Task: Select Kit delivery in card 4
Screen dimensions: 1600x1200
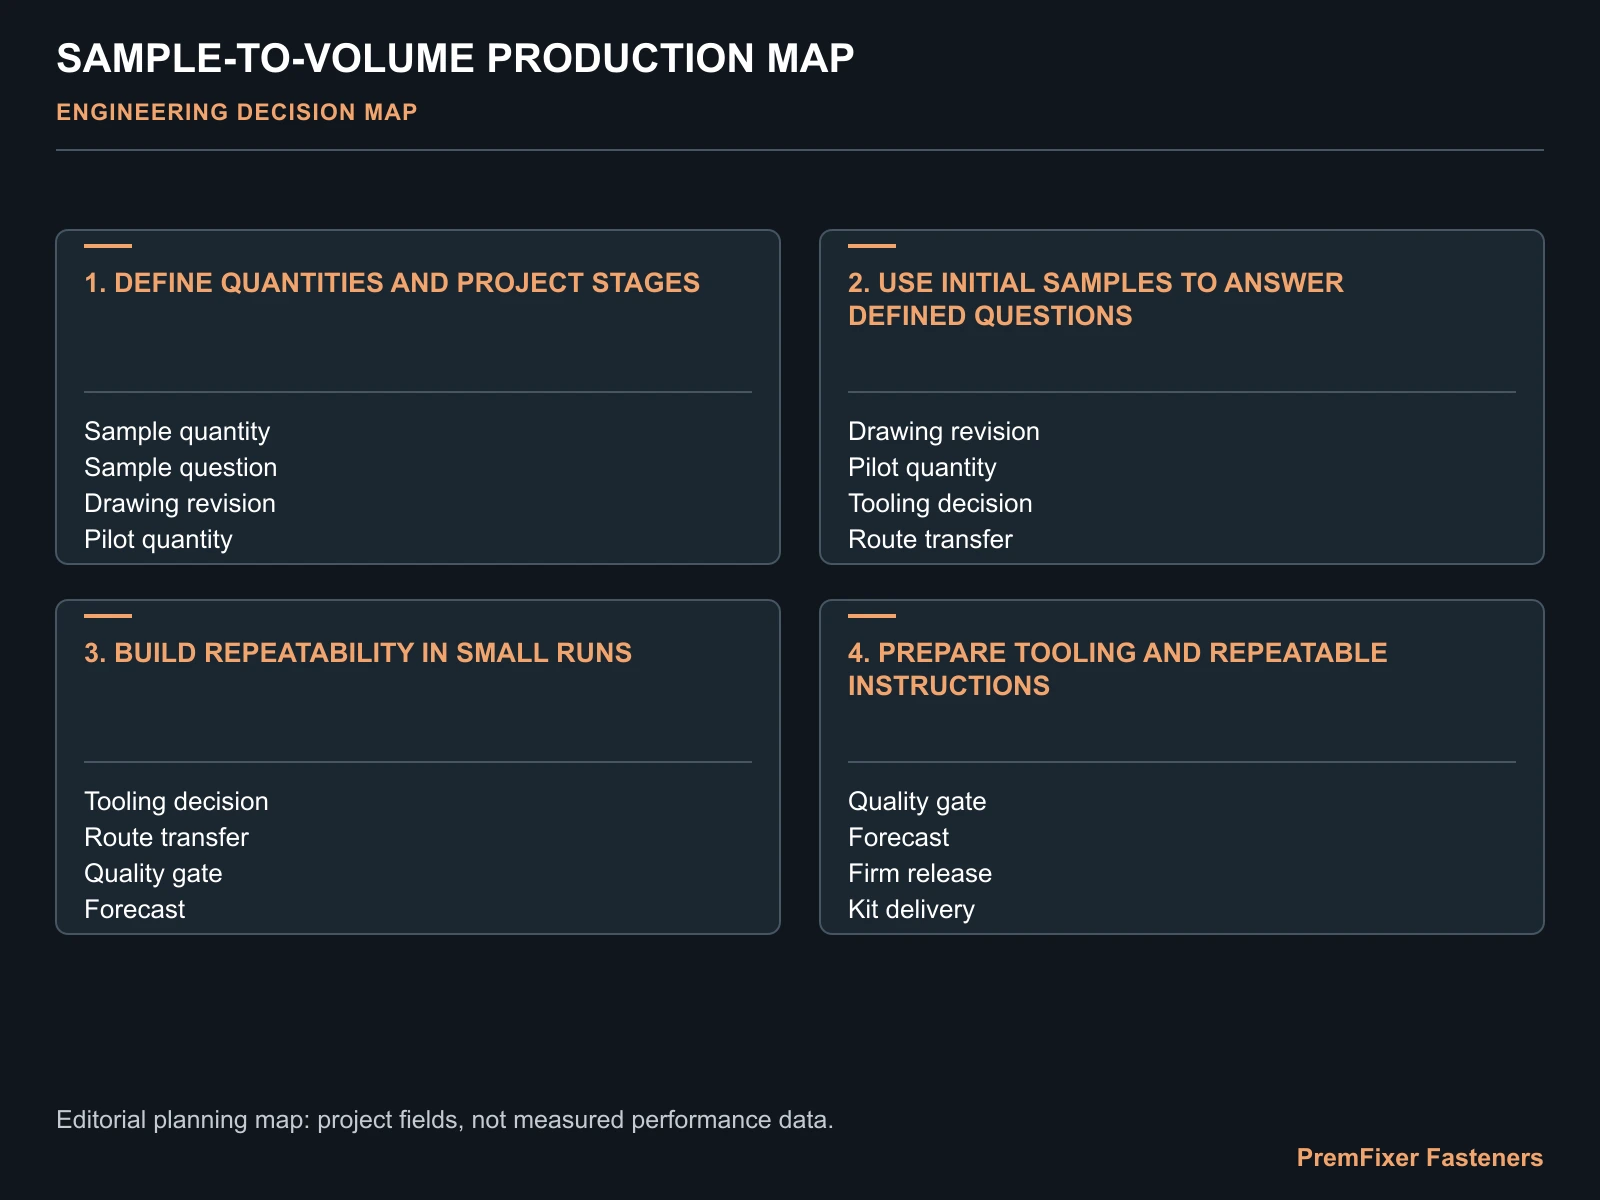Action: pos(911,909)
